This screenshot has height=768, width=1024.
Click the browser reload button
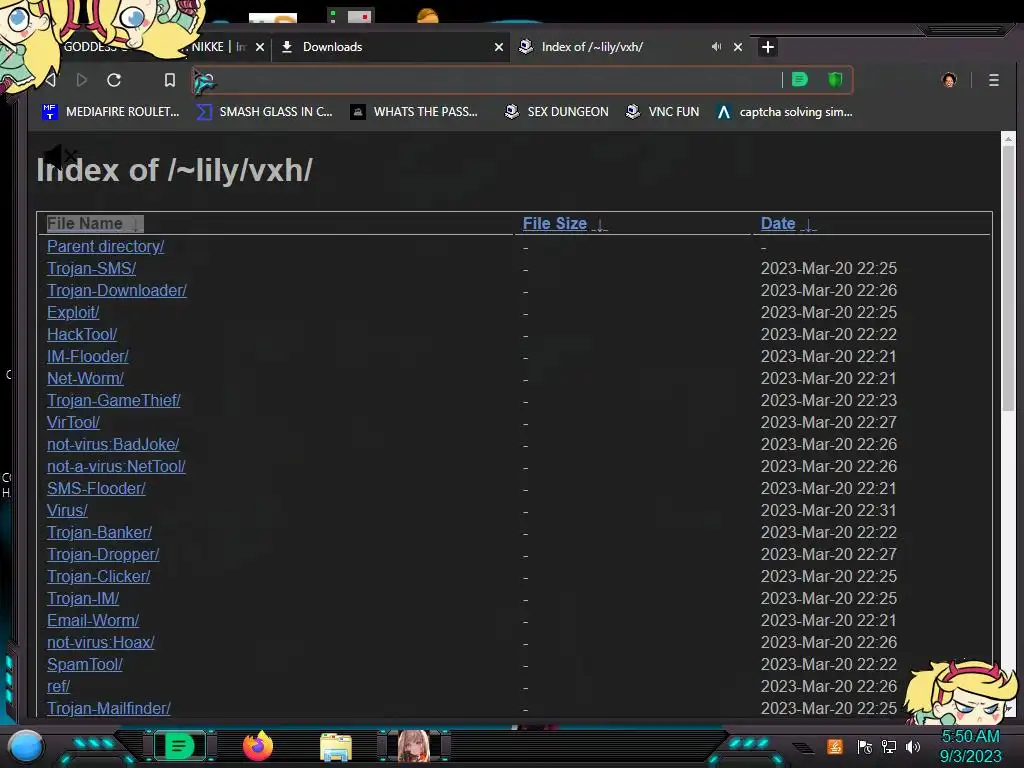114,80
